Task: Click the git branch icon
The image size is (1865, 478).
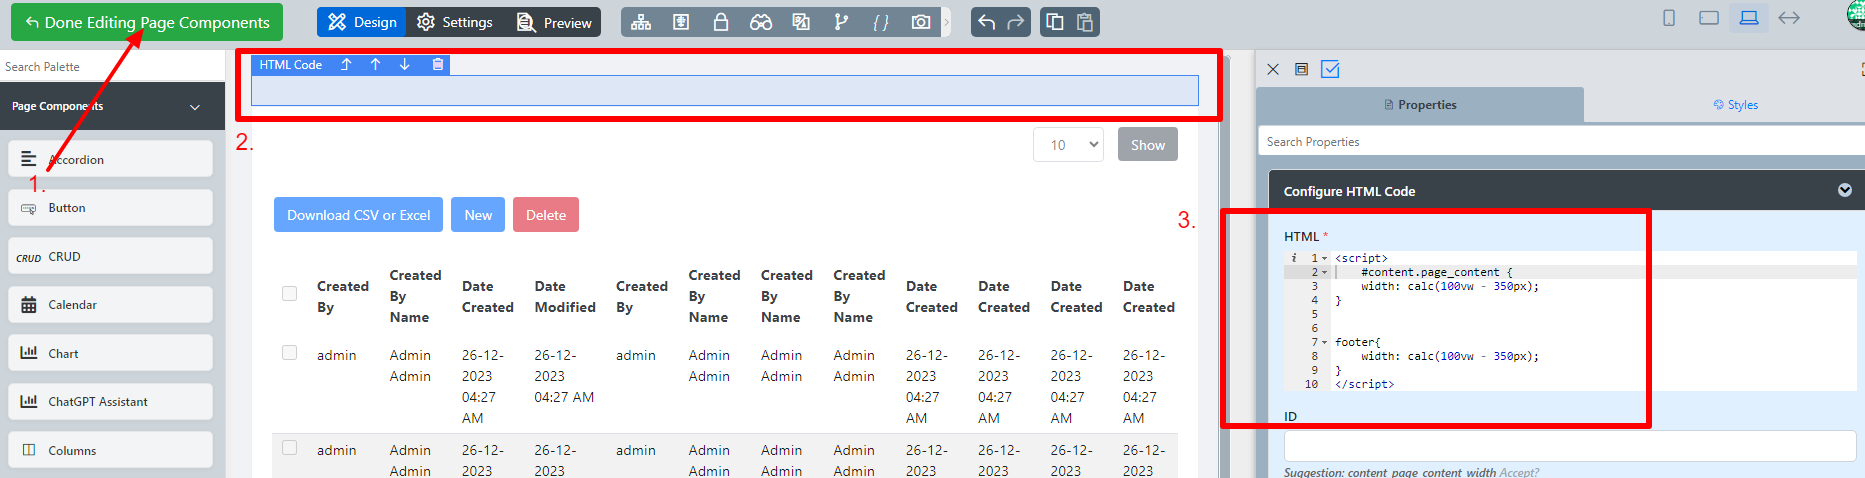Action: [x=841, y=22]
